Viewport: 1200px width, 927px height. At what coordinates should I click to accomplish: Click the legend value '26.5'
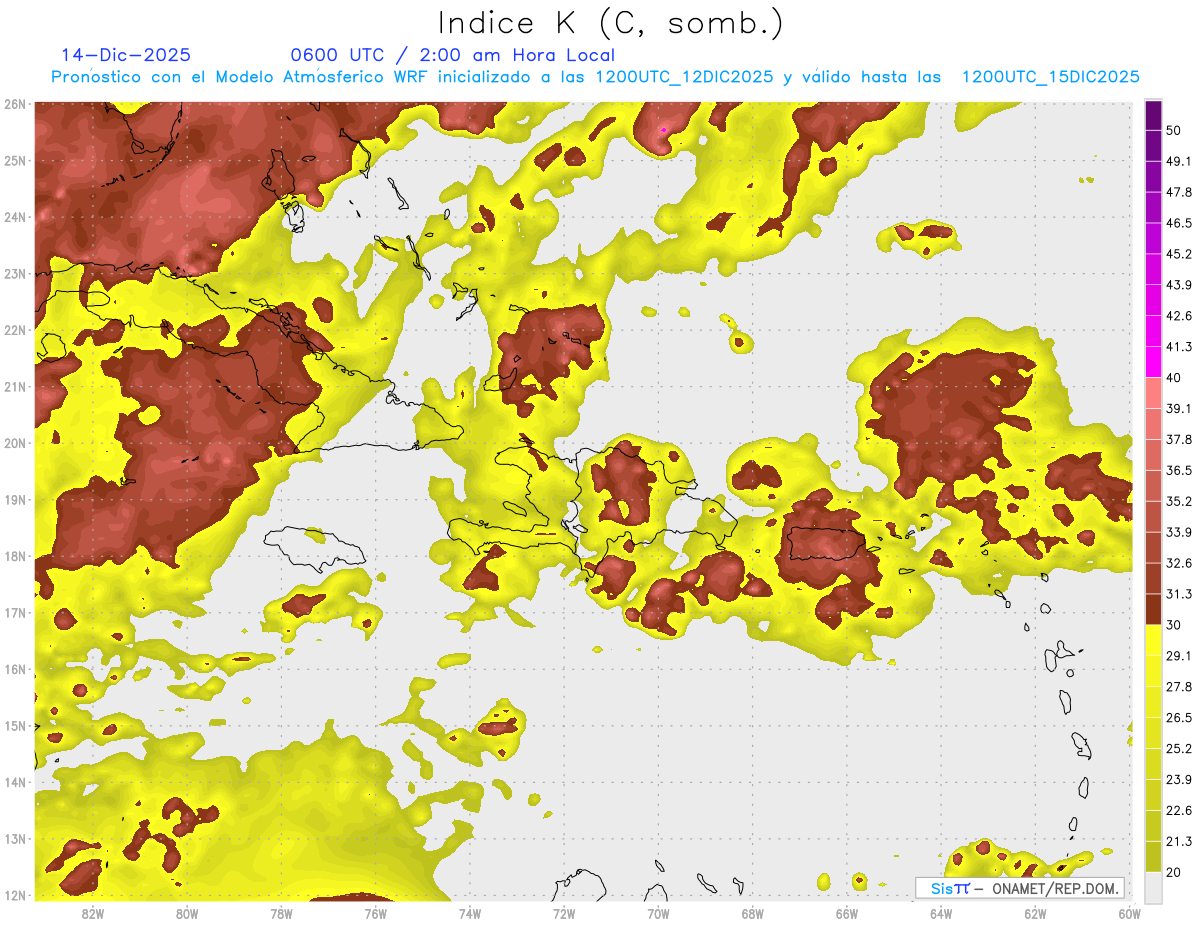click(x=1179, y=717)
